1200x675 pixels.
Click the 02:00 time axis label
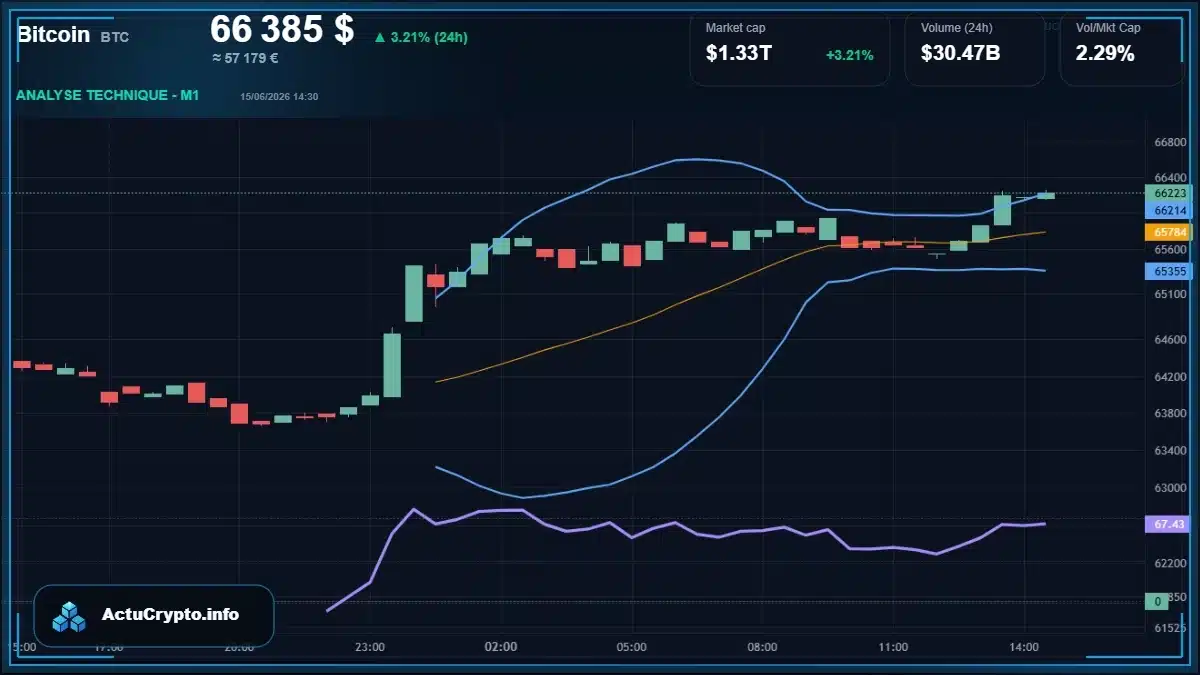pos(501,647)
